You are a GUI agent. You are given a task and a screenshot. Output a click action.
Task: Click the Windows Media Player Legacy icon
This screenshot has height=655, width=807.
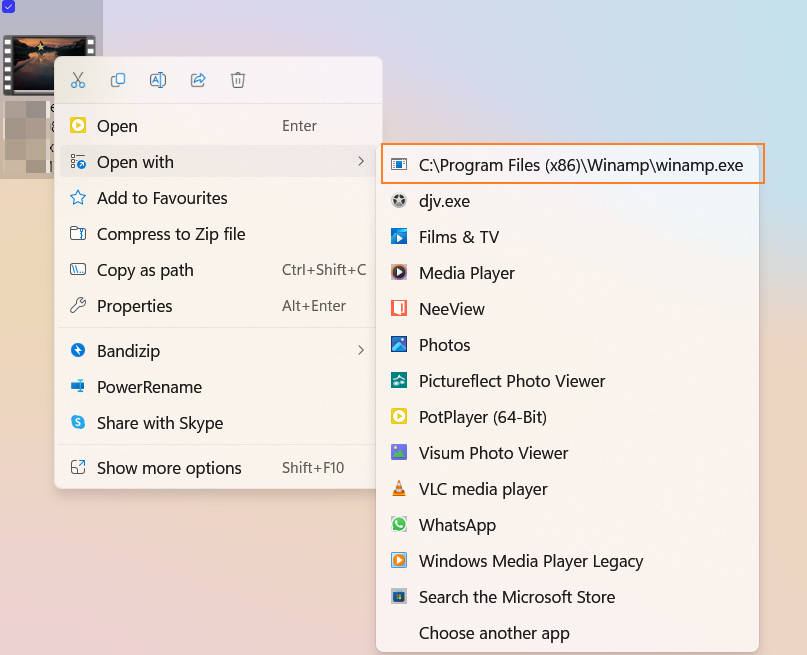(x=399, y=560)
